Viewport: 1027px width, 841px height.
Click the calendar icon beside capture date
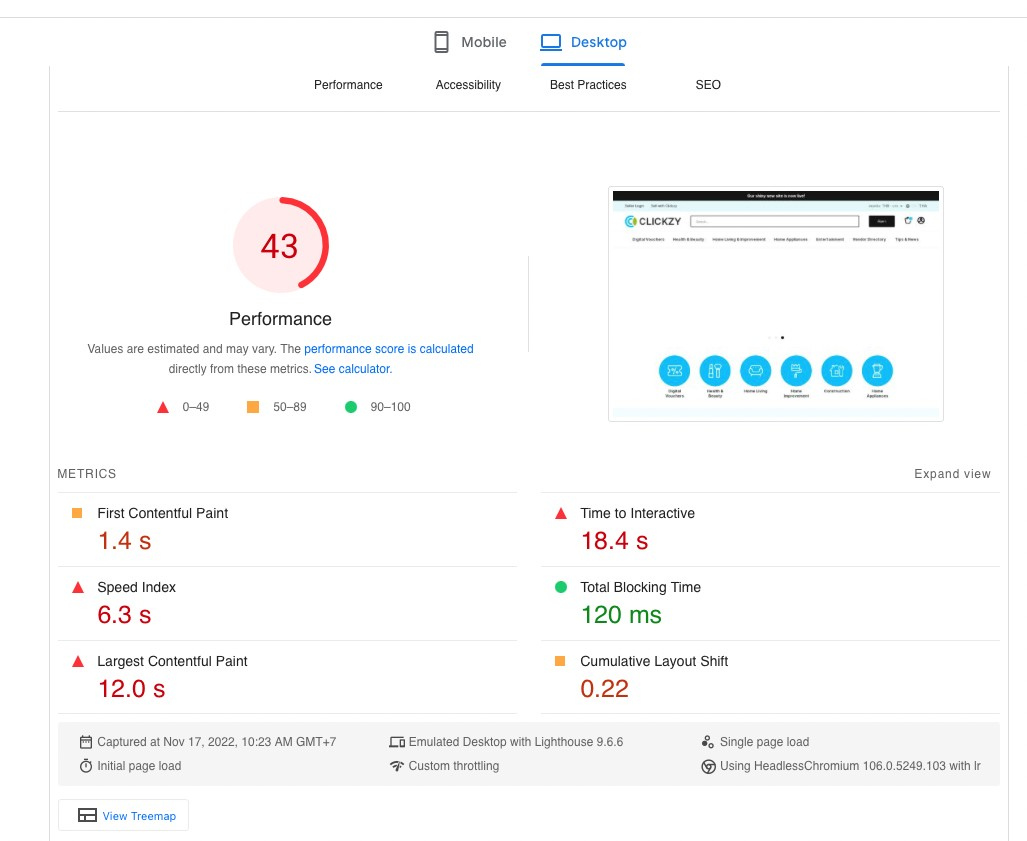coord(86,742)
